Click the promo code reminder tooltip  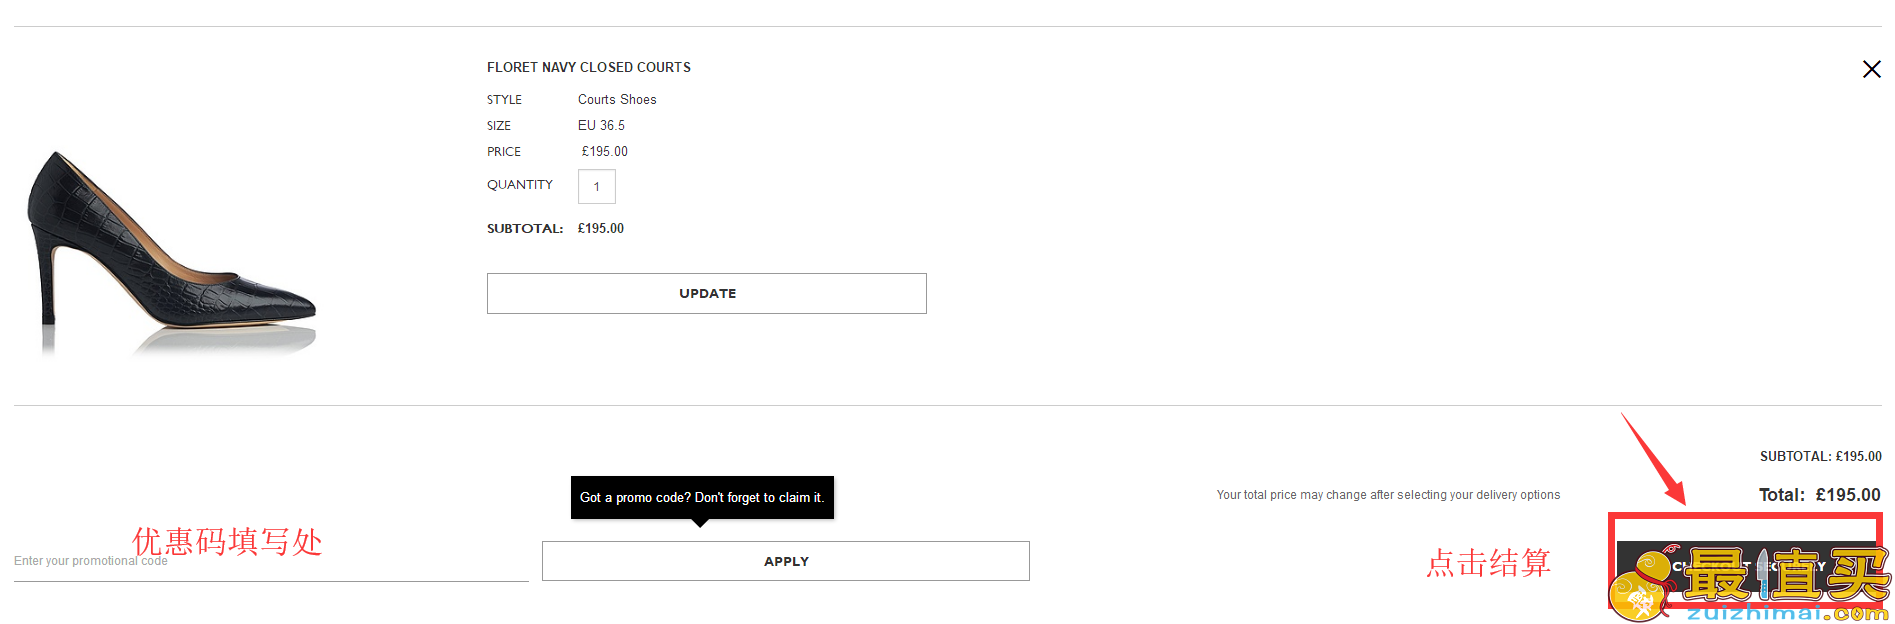point(702,497)
